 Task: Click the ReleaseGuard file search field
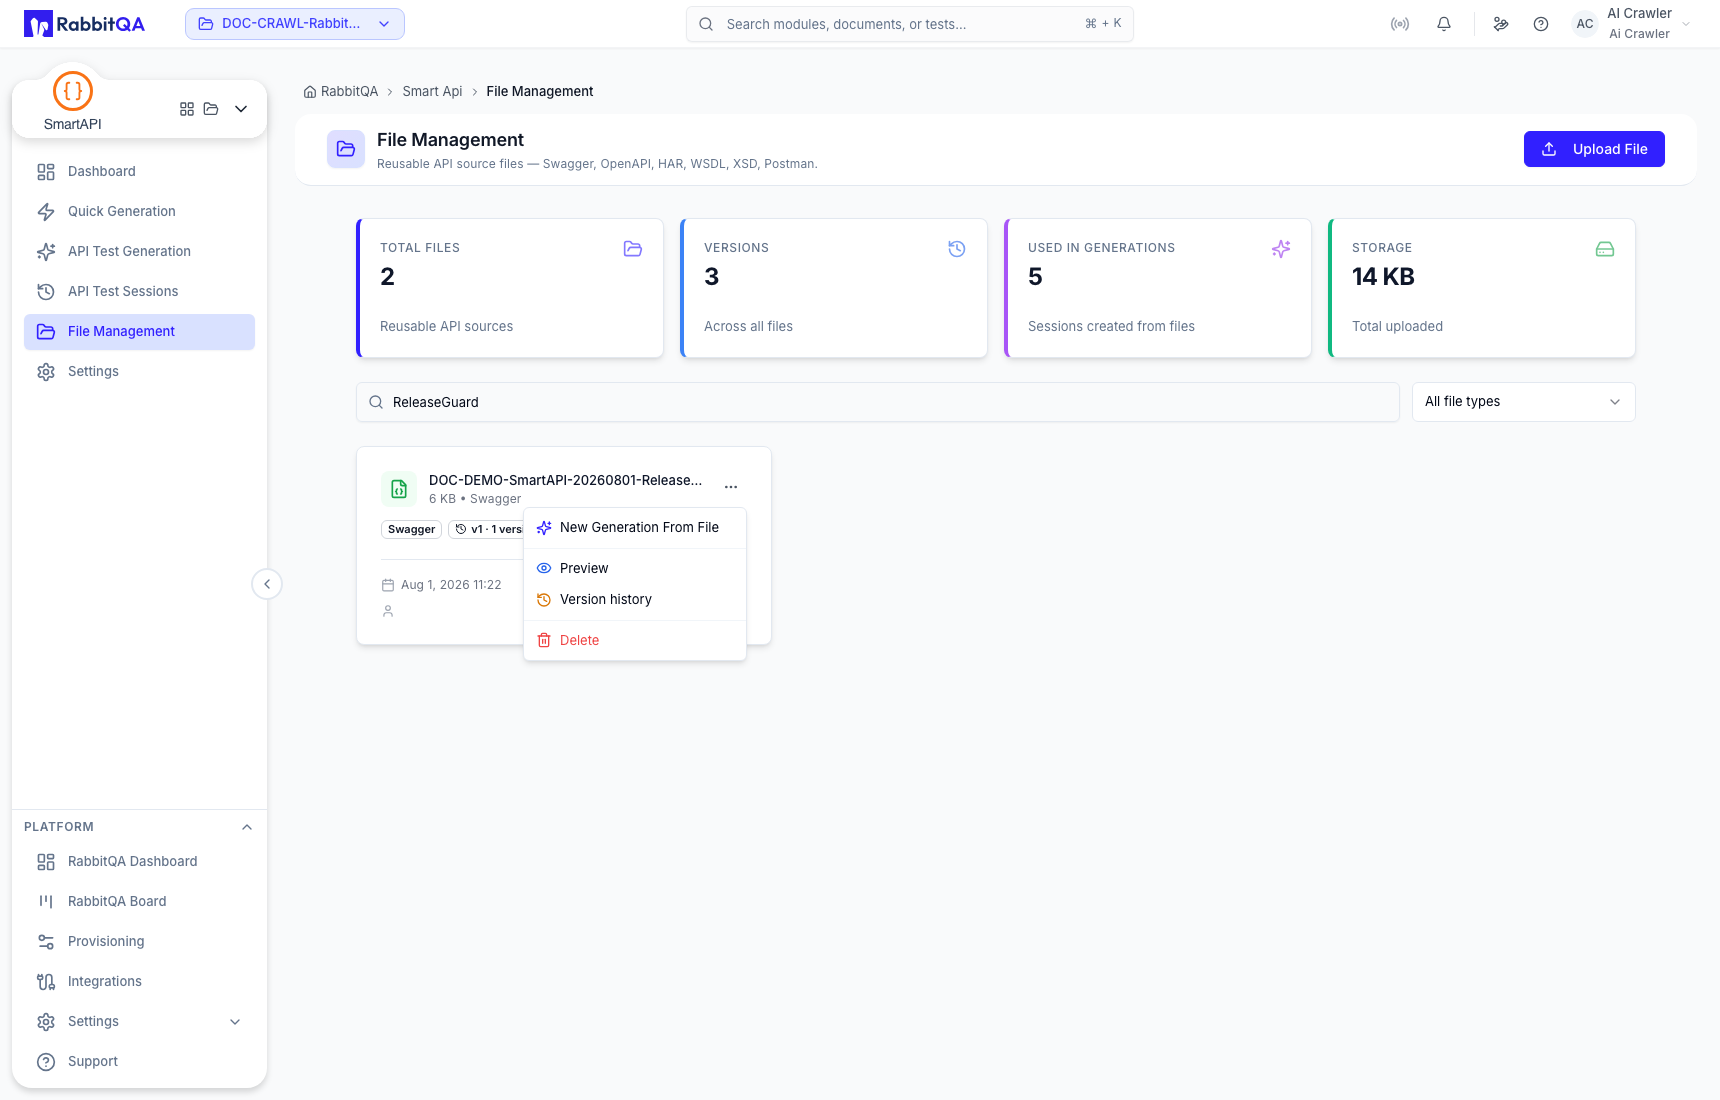pyautogui.click(x=878, y=402)
